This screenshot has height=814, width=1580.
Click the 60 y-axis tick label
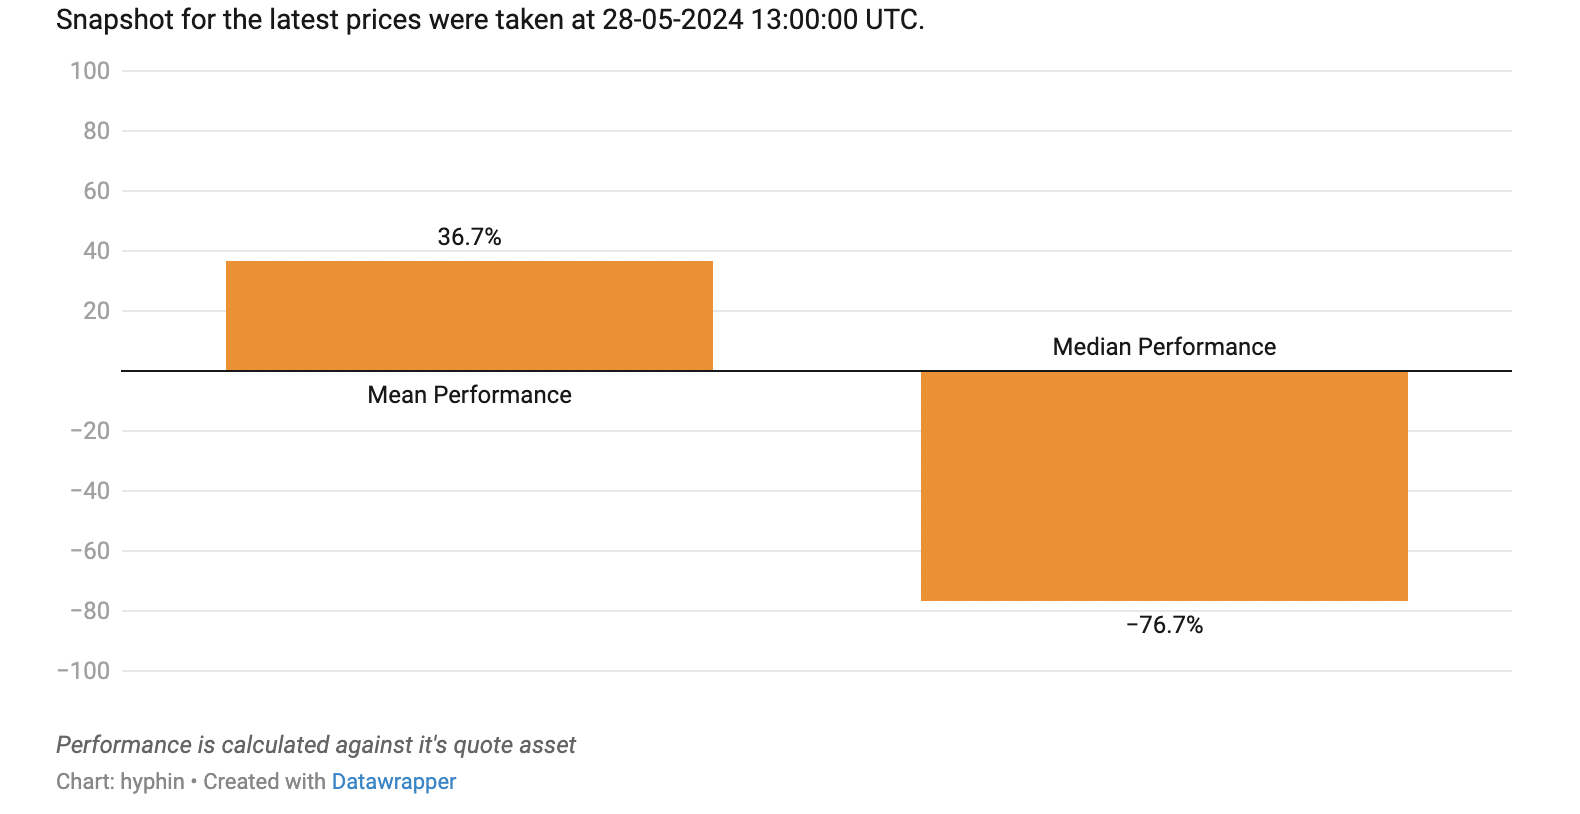97,191
